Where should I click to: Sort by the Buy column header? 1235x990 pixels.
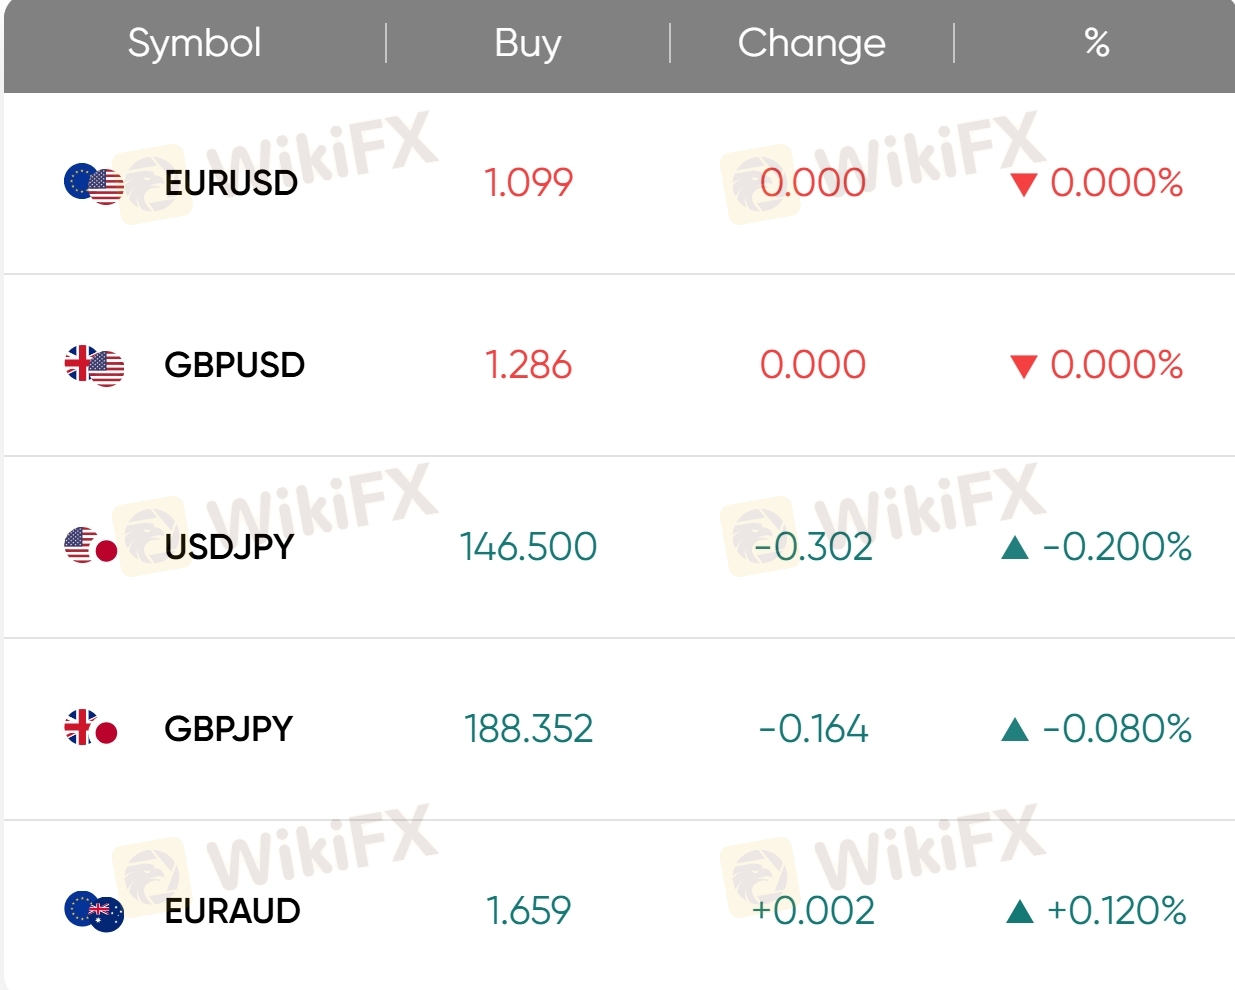pyautogui.click(x=528, y=44)
